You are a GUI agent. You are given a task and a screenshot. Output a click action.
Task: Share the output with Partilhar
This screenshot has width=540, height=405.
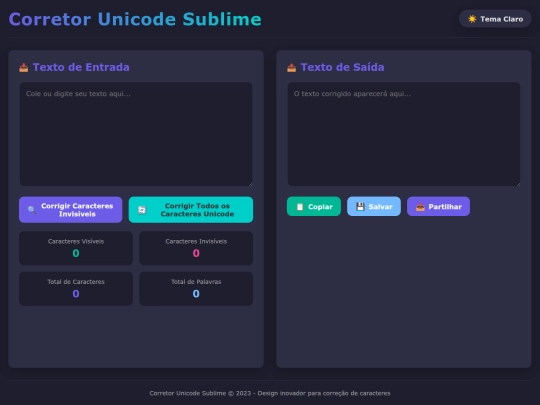point(438,207)
